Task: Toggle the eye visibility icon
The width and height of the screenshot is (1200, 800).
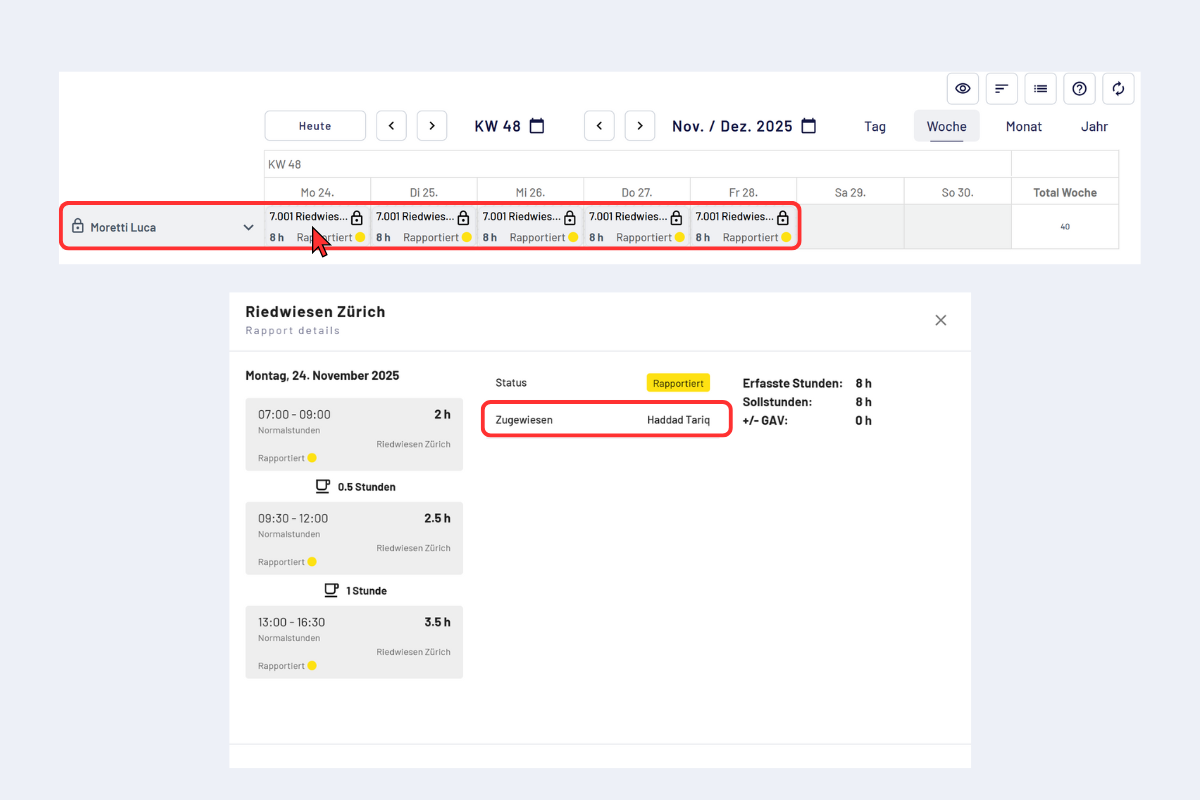Action: 962,89
